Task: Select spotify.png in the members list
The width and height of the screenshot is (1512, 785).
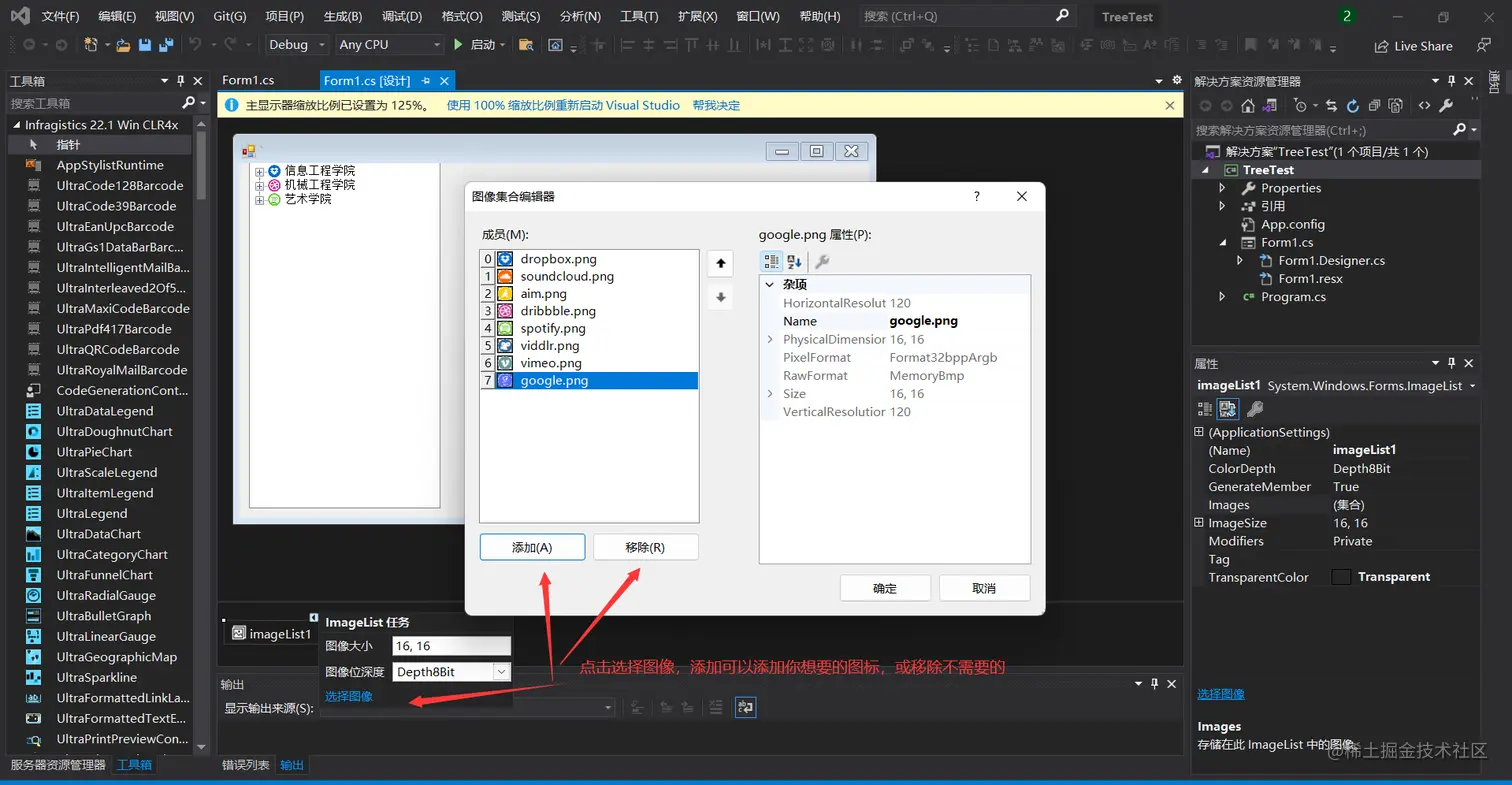Action: (x=589, y=328)
